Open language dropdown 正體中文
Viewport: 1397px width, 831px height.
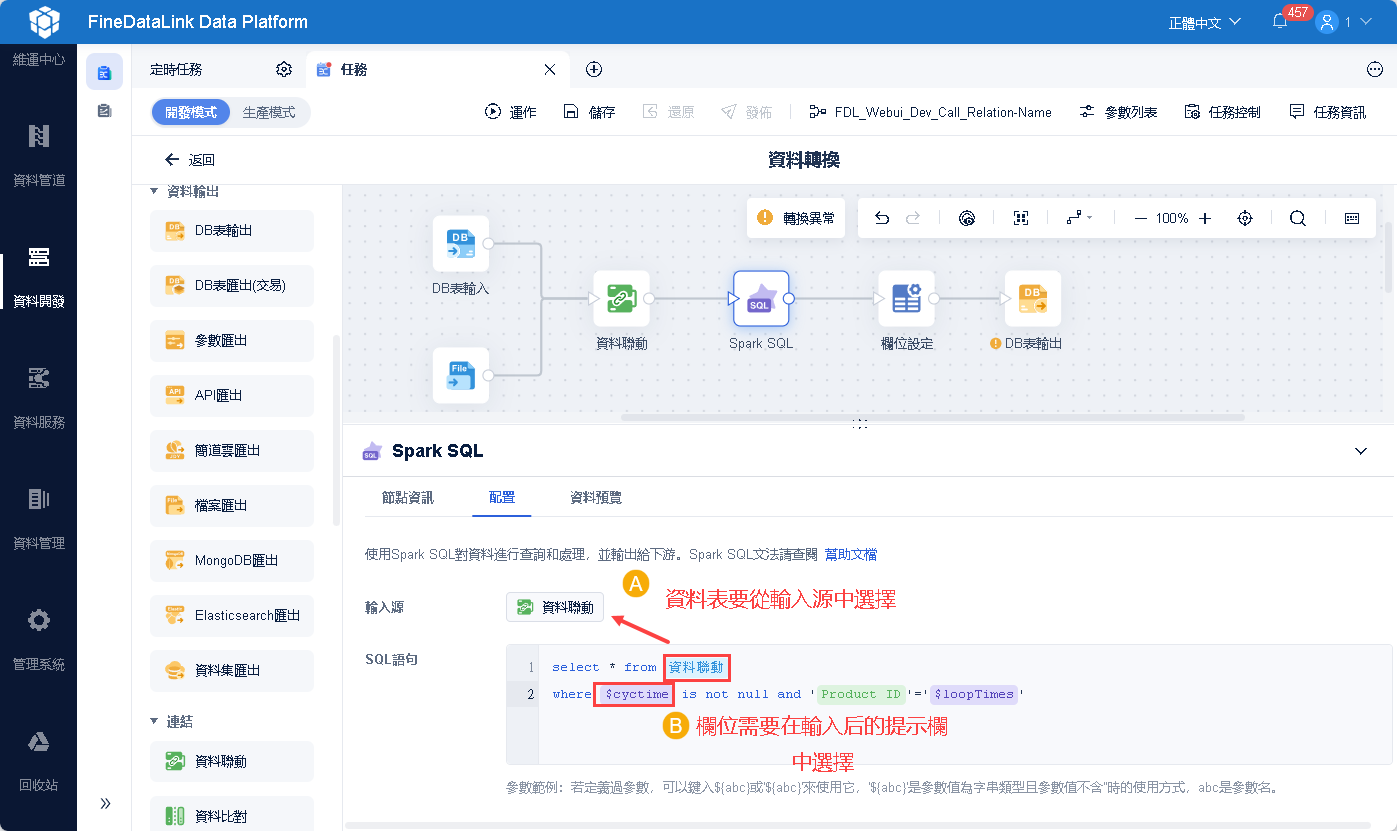[1205, 22]
